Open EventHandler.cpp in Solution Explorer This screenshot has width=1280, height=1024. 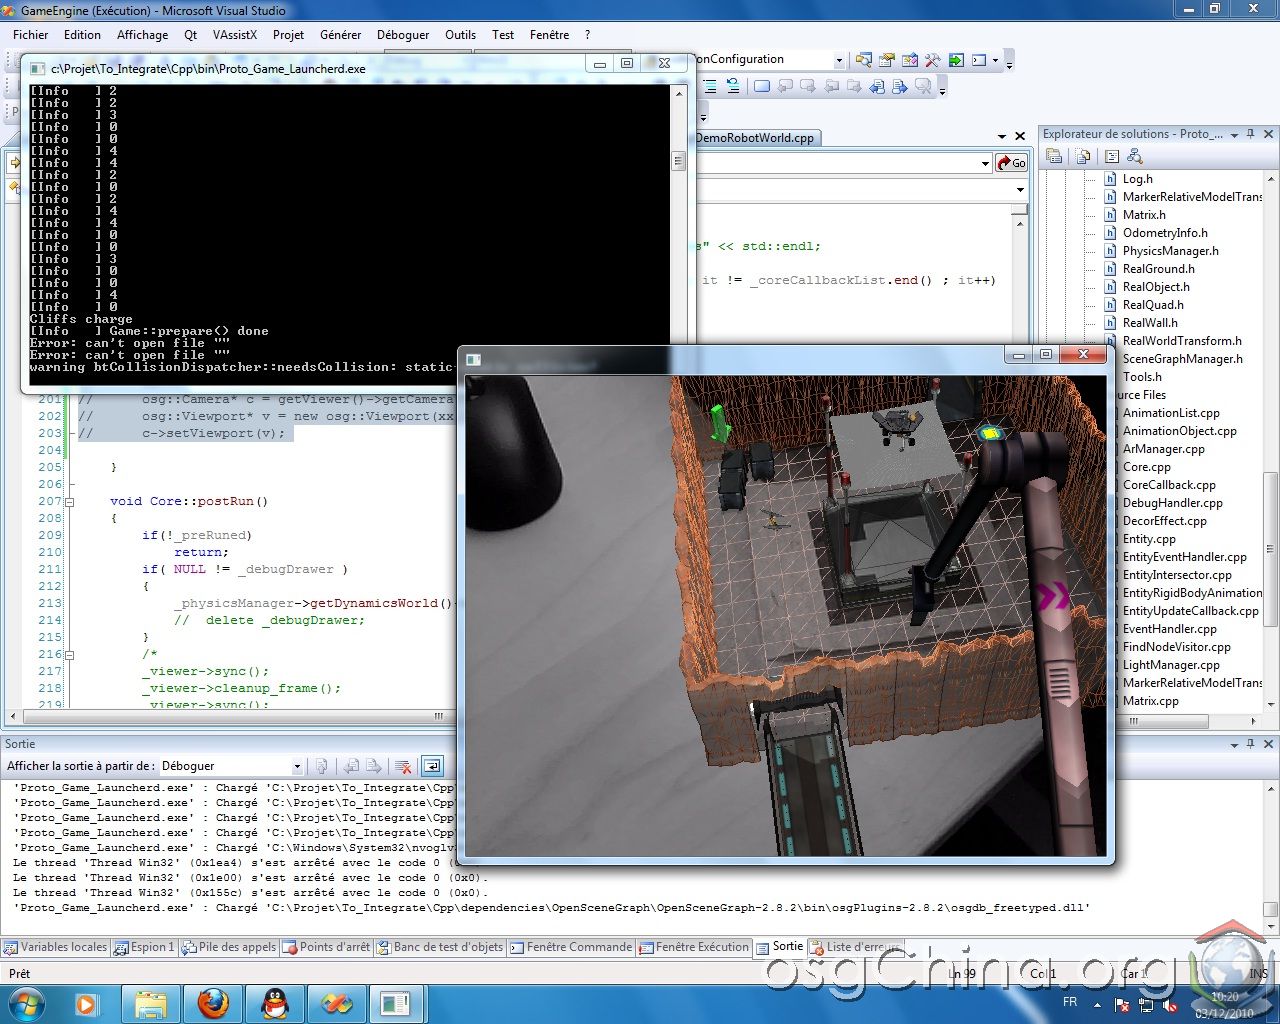pos(1169,629)
